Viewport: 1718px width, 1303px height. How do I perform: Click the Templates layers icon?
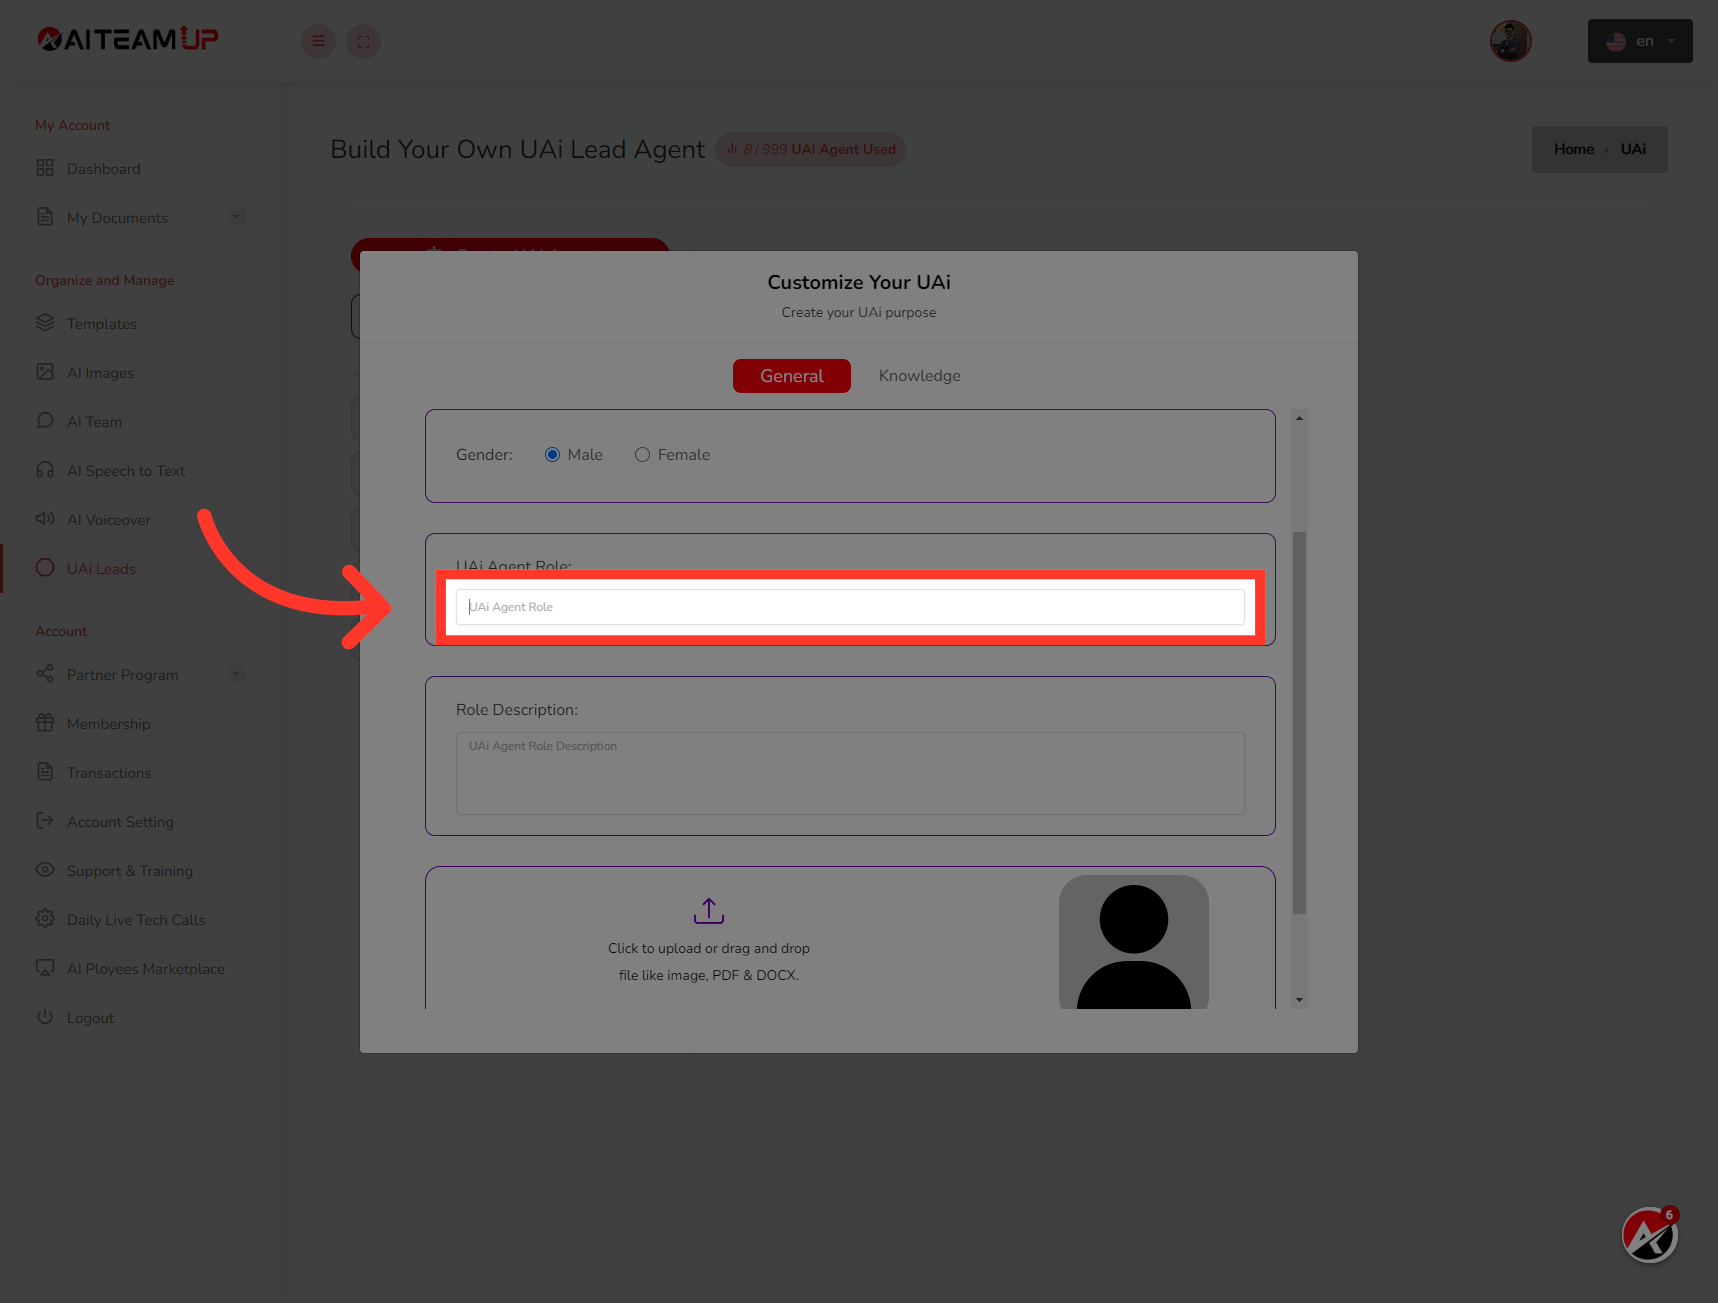[x=45, y=323]
